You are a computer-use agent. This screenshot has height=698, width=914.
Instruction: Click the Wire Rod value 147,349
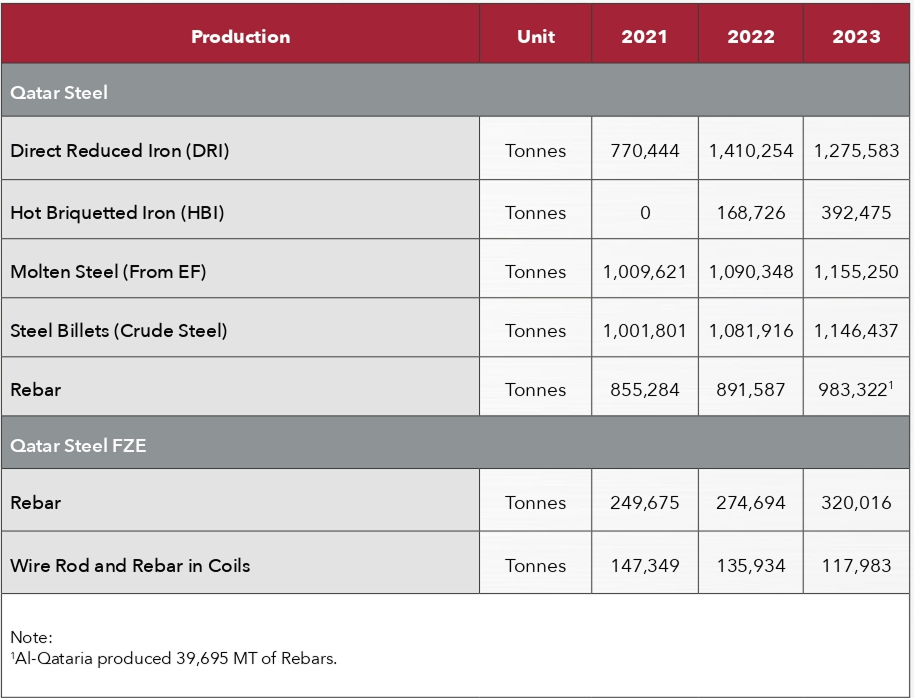point(645,566)
